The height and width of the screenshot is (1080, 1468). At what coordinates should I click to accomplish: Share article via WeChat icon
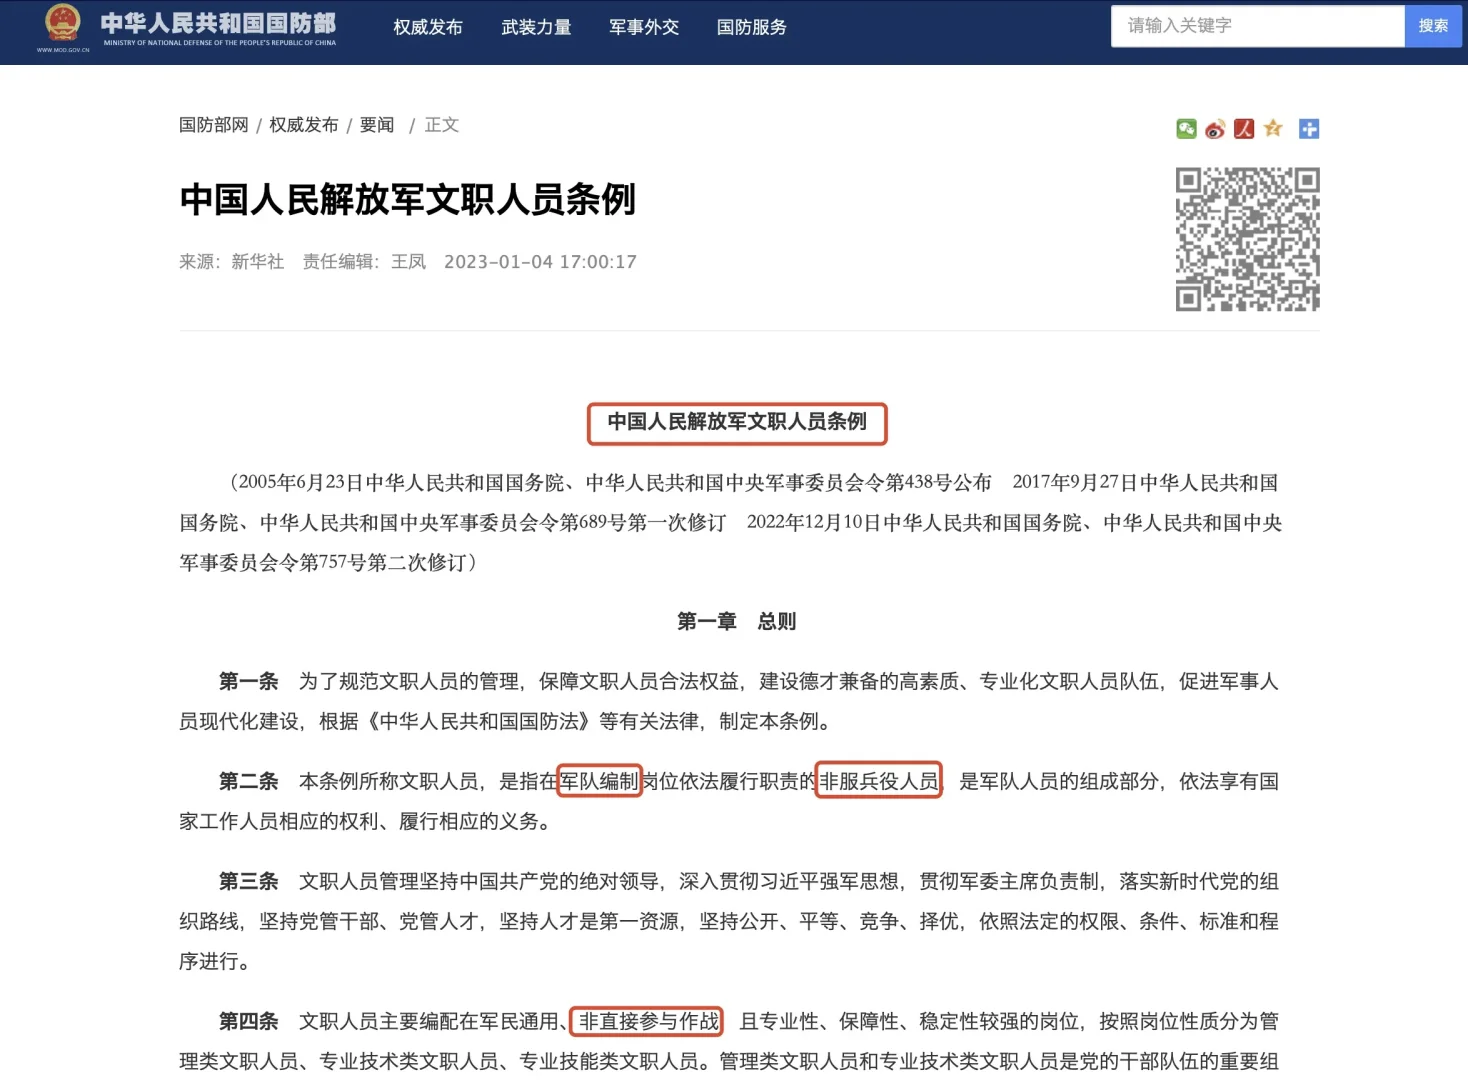coord(1186,129)
